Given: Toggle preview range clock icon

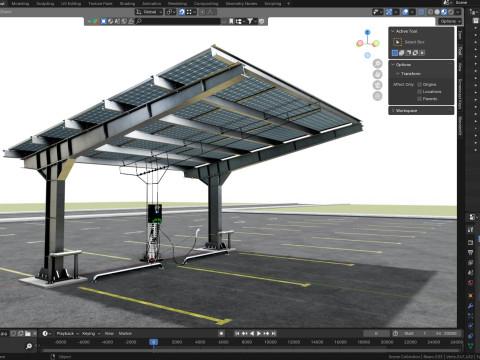Looking at the screenshot, I should pos(395,333).
